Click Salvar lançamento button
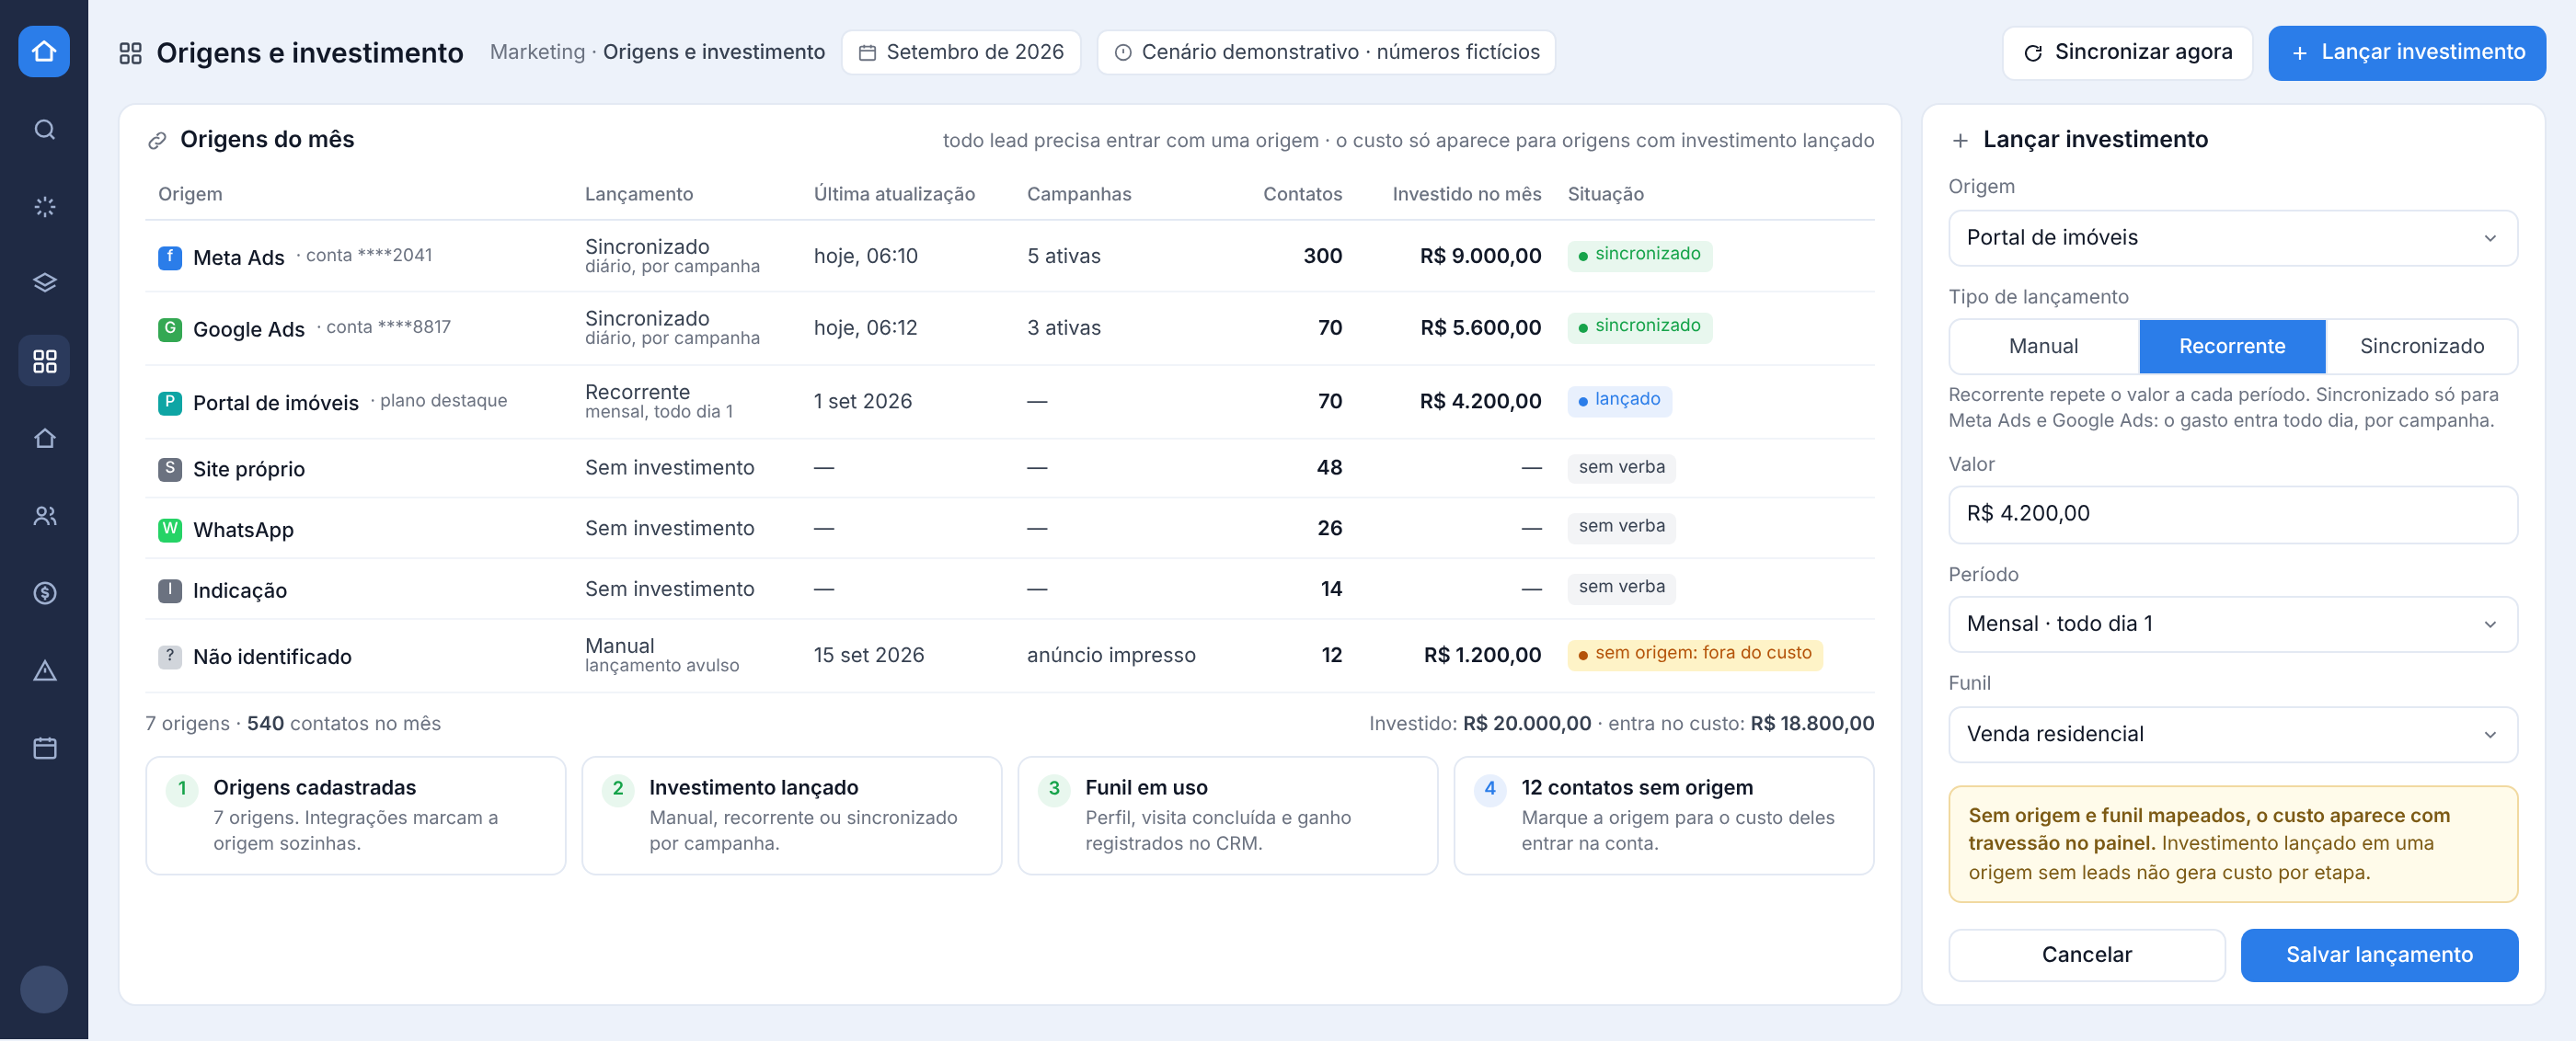 tap(2378, 954)
